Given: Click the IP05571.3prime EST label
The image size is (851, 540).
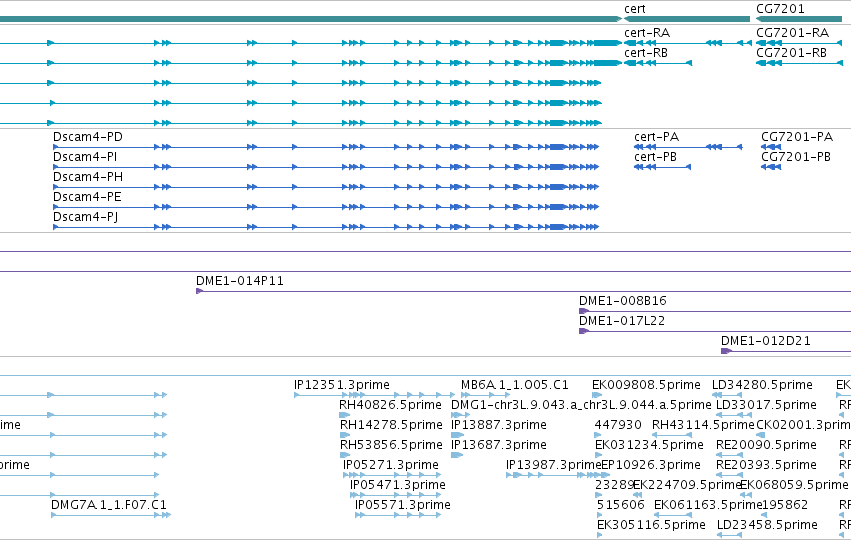Looking at the screenshot, I should (403, 505).
